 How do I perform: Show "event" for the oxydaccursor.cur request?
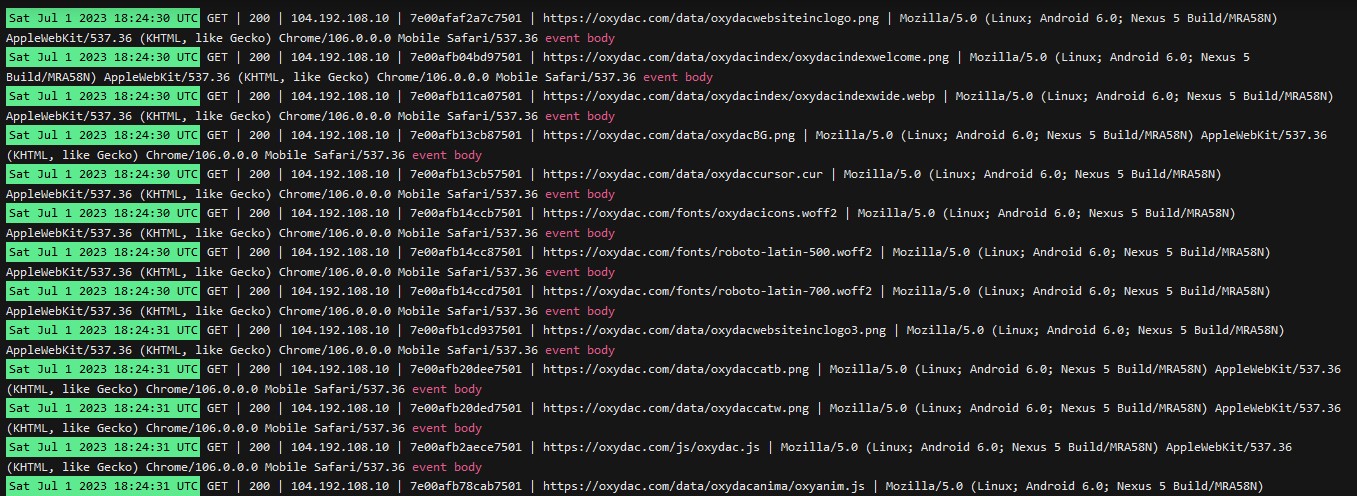(562, 194)
